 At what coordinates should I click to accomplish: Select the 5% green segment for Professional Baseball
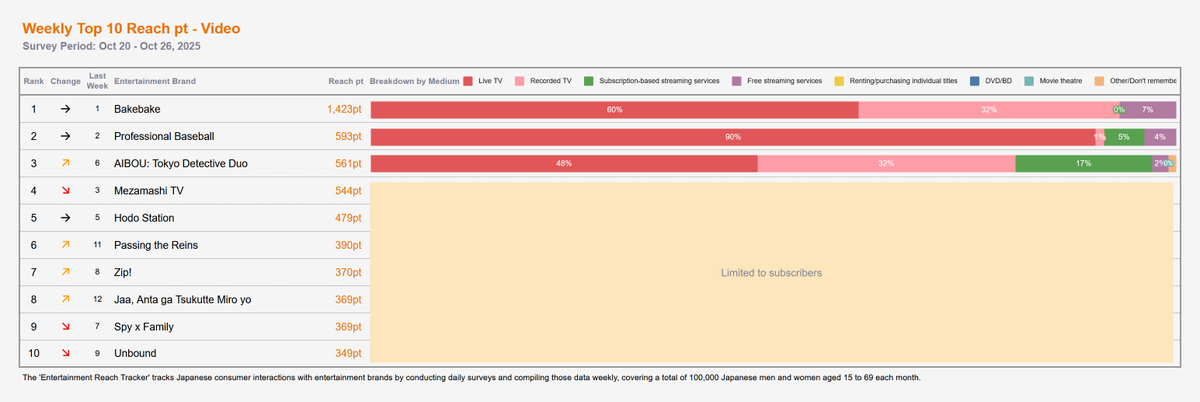[x=1124, y=136]
